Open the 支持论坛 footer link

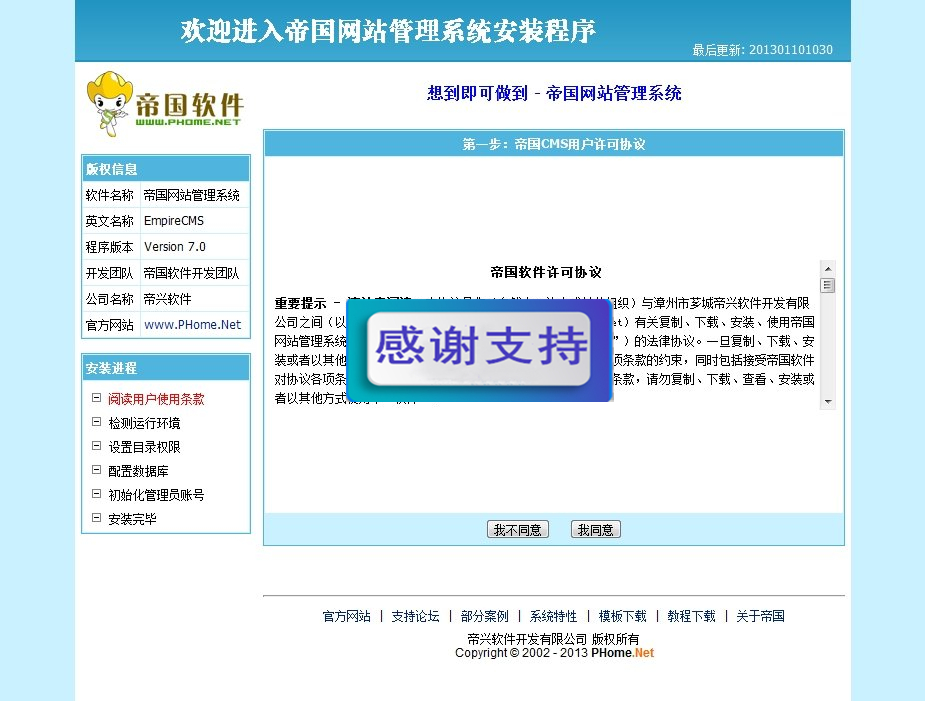click(x=415, y=616)
